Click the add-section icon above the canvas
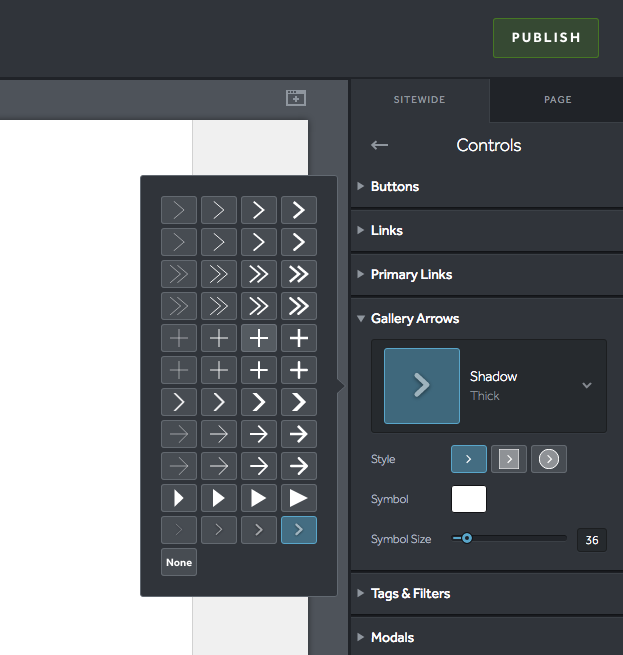The width and height of the screenshot is (623, 655). pyautogui.click(x=295, y=98)
